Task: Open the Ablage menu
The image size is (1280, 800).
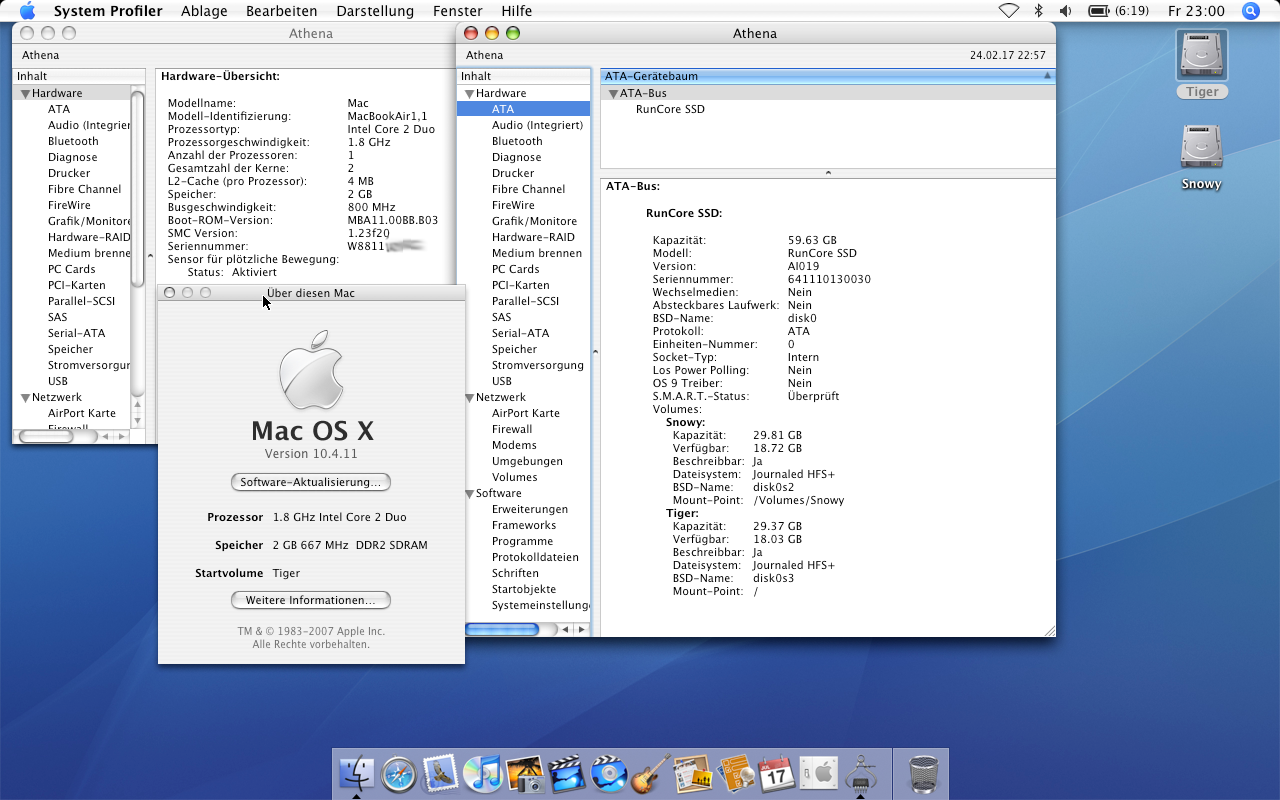Action: click(x=204, y=11)
